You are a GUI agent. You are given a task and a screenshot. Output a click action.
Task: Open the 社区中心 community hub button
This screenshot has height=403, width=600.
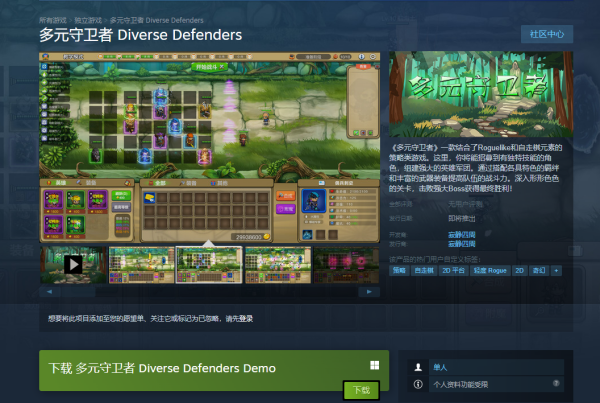pos(547,34)
